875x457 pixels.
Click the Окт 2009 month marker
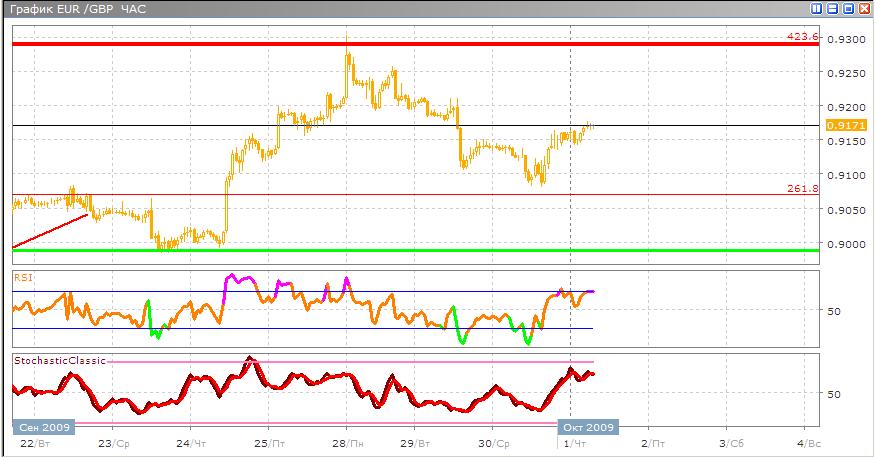587,426
